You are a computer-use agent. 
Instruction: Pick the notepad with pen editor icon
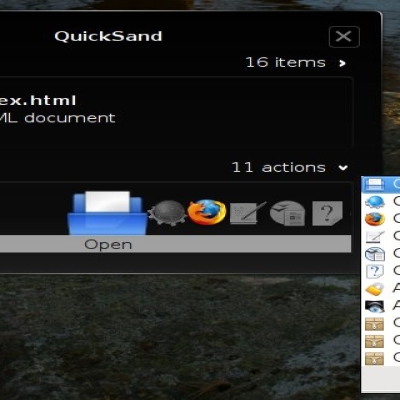248,213
